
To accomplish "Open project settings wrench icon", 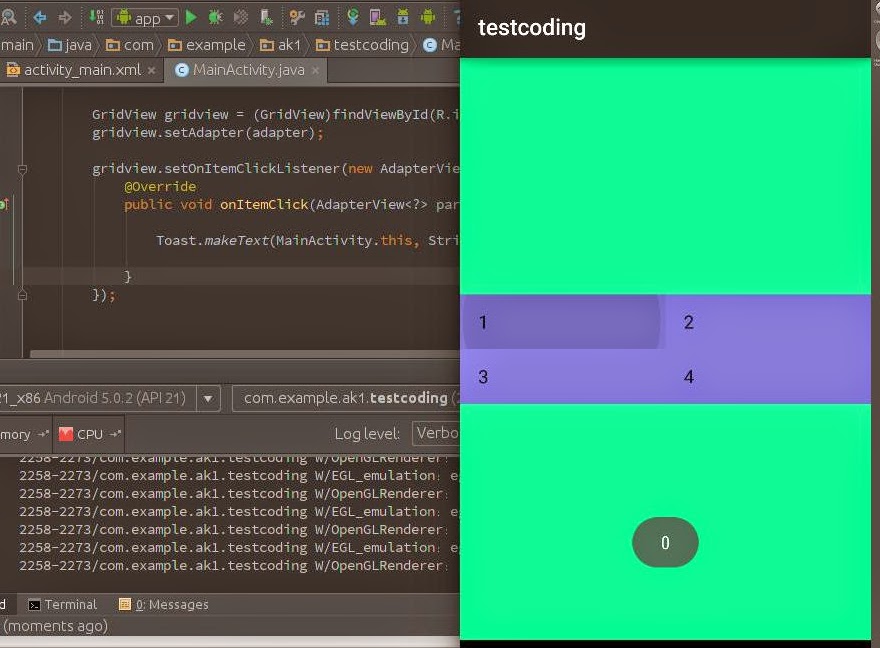I will pos(297,17).
